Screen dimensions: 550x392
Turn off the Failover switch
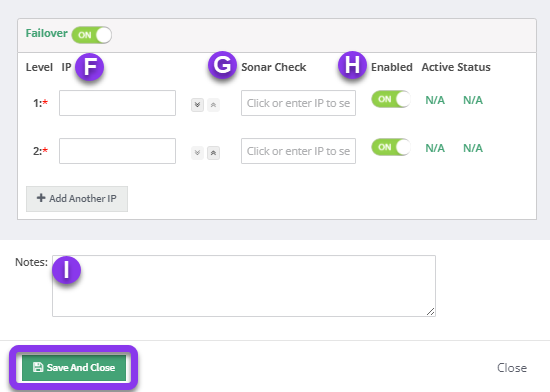(92, 35)
